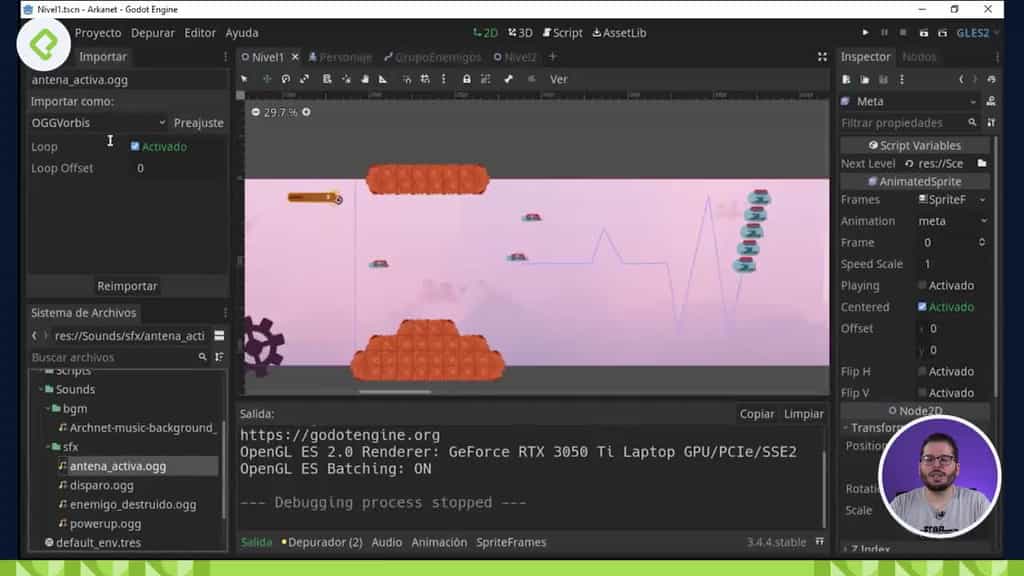Viewport: 1024px width, 576px height.
Task: Toggle split mode in file system panel
Action: [x=219, y=336]
